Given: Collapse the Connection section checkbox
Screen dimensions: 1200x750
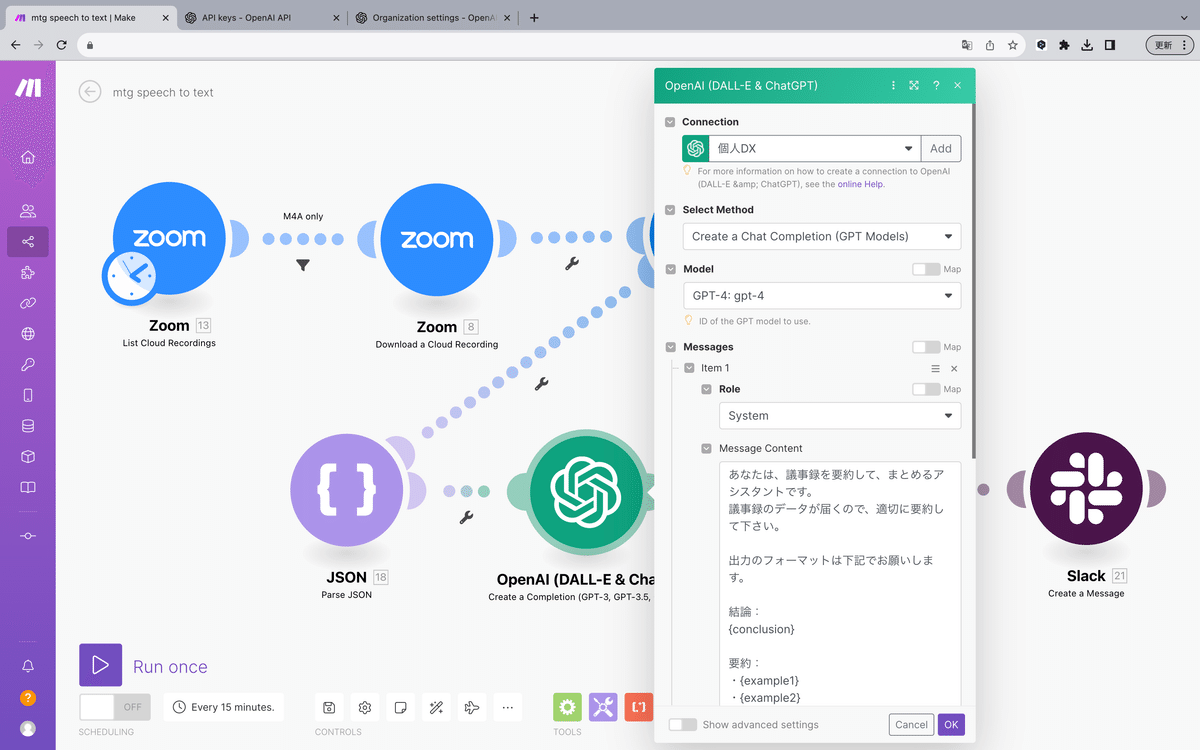Looking at the screenshot, I should [x=671, y=122].
